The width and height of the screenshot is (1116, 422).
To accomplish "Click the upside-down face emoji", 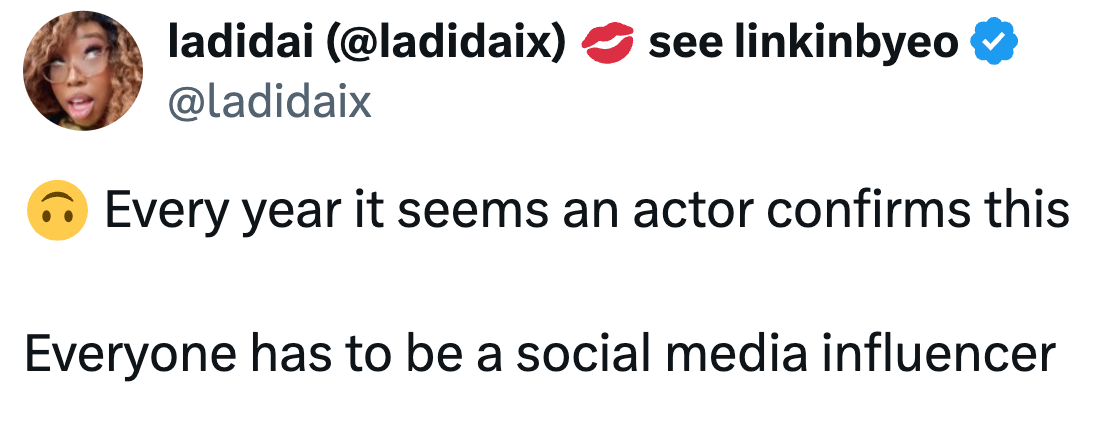I will coord(56,211).
